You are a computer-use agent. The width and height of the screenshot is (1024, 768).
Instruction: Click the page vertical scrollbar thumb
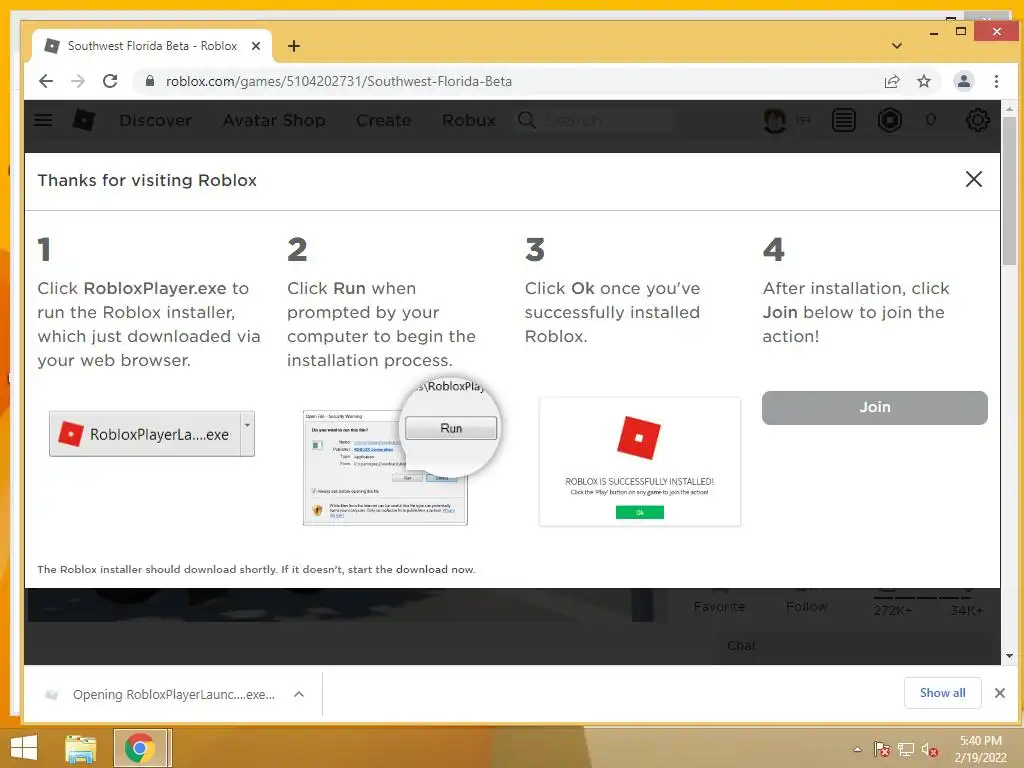pyautogui.click(x=1010, y=189)
